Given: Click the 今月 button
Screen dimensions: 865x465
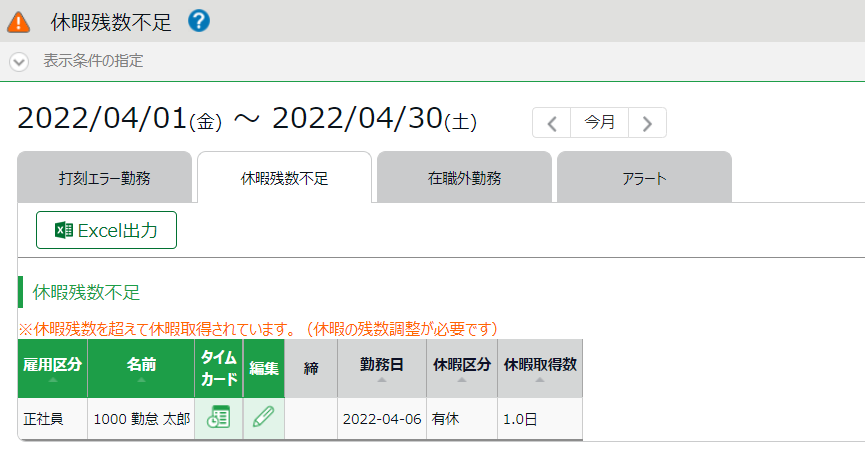Looking at the screenshot, I should [x=600, y=122].
